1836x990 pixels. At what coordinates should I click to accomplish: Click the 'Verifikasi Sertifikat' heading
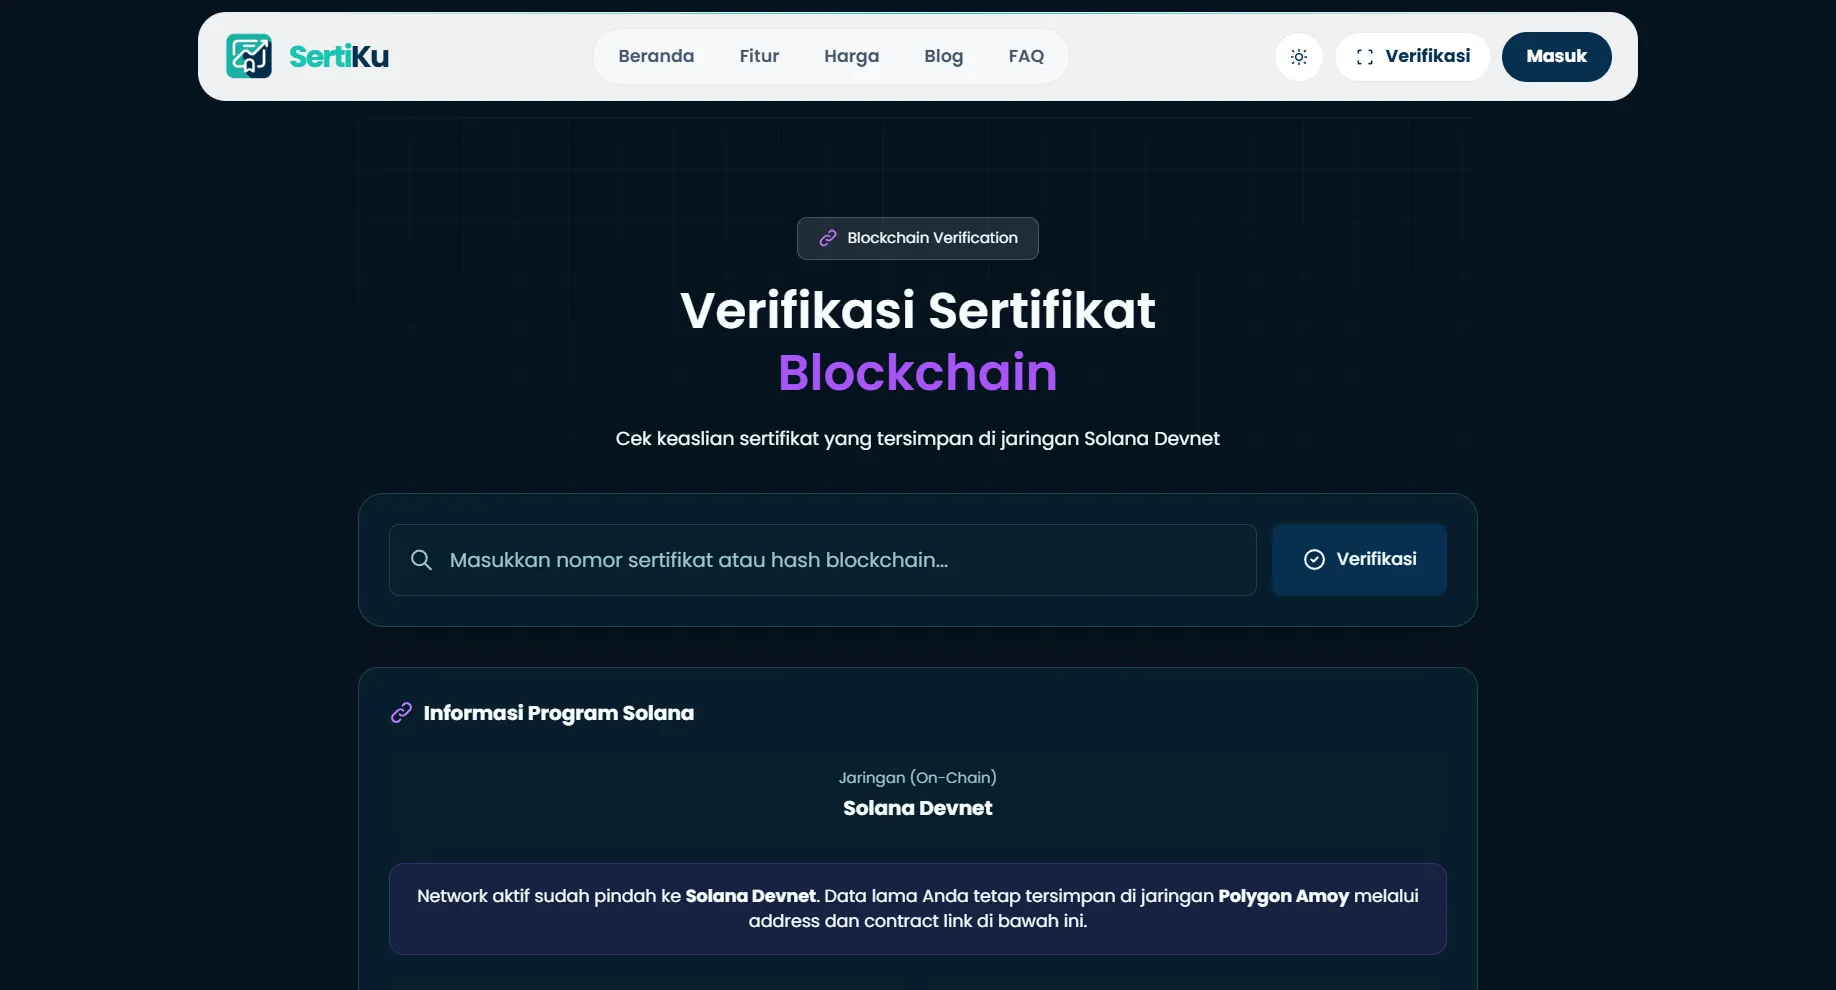point(918,310)
